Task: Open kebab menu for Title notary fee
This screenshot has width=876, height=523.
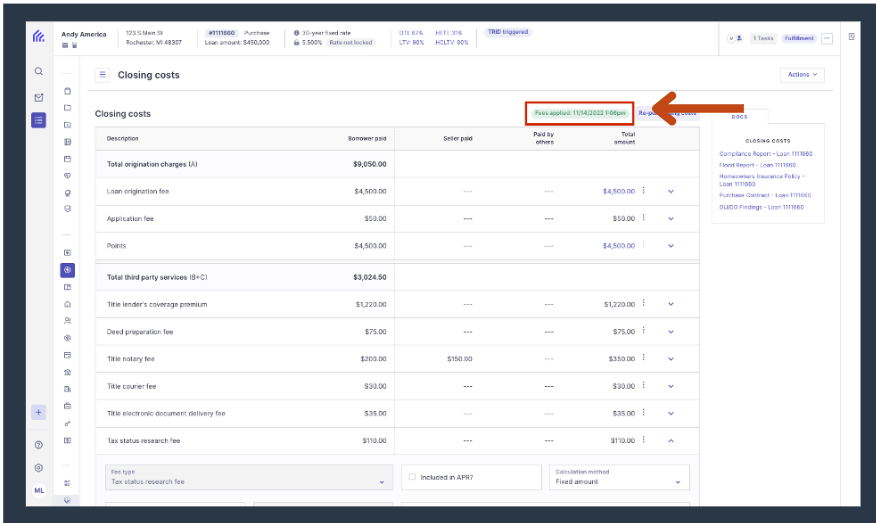Action: point(644,358)
